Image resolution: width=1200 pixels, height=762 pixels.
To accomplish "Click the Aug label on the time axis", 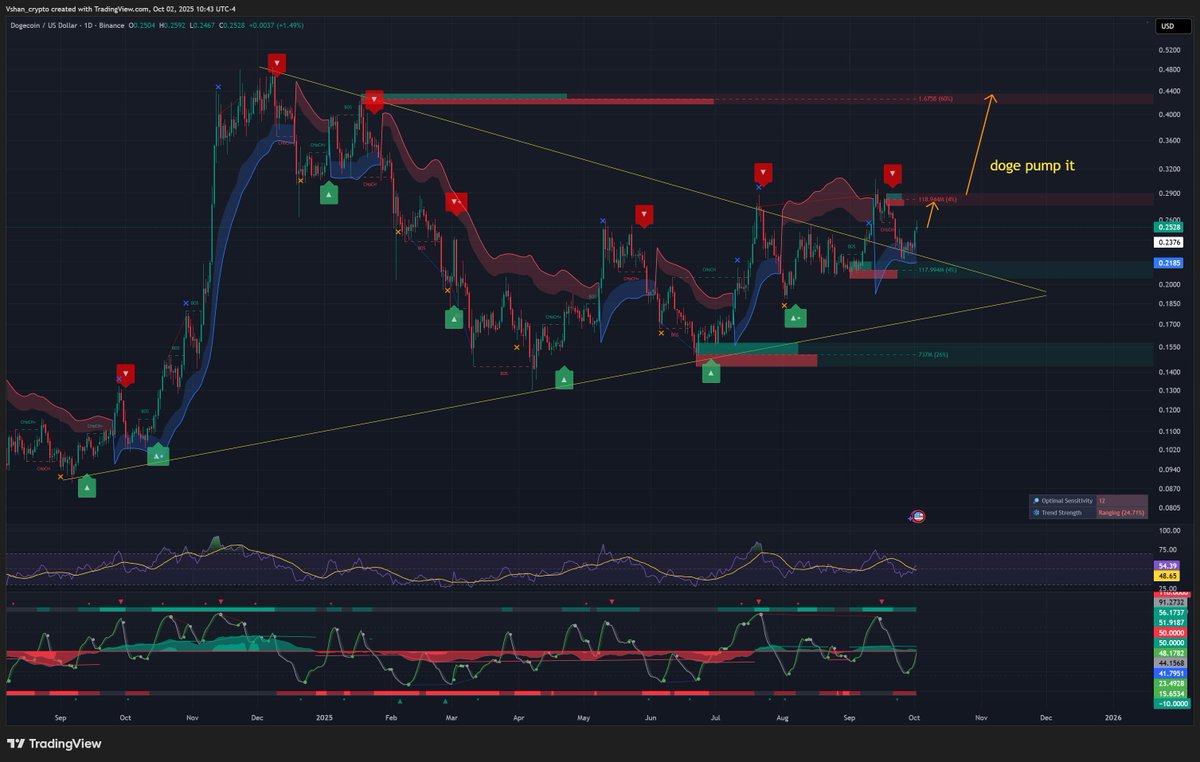I will click(781, 718).
